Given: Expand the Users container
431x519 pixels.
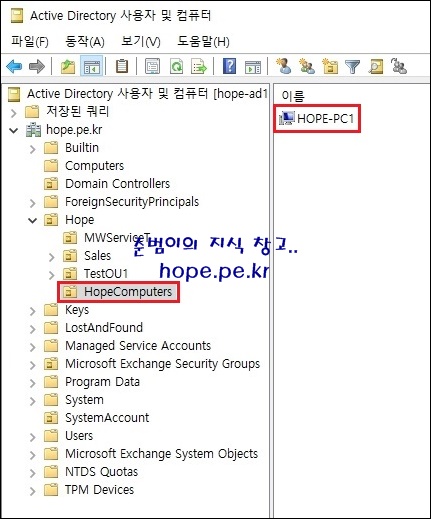Looking at the screenshot, I should tap(32, 437).
